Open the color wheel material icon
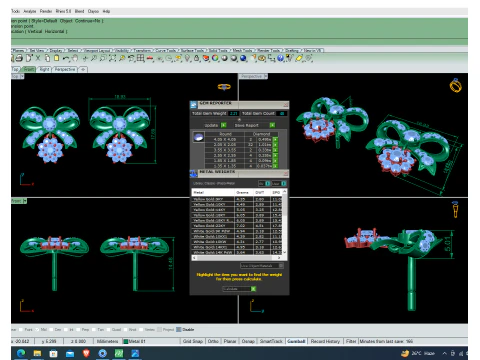 (x=215, y=58)
